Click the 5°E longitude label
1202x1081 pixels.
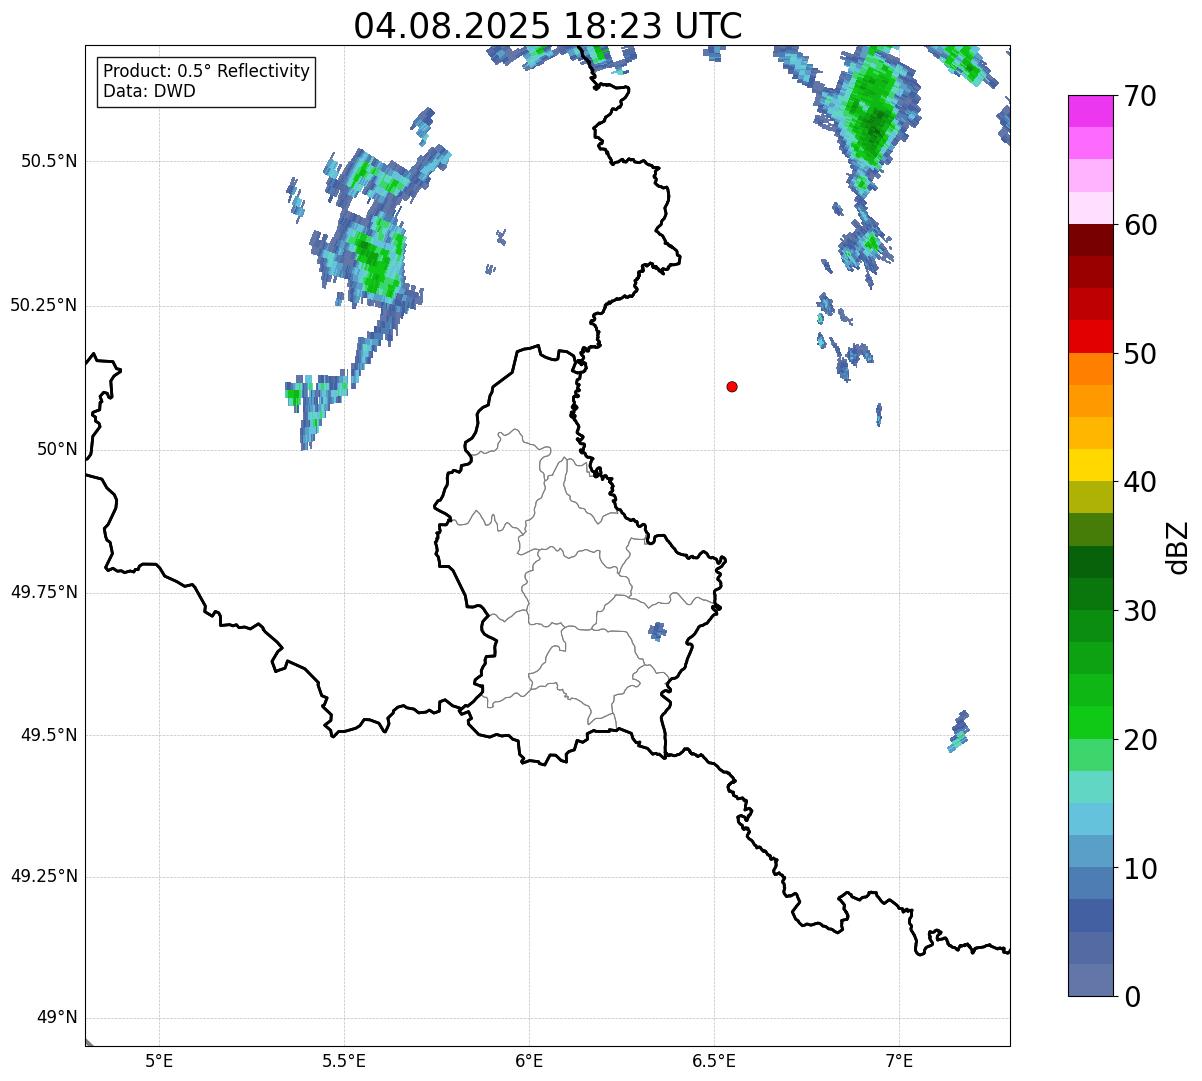coord(159,1060)
